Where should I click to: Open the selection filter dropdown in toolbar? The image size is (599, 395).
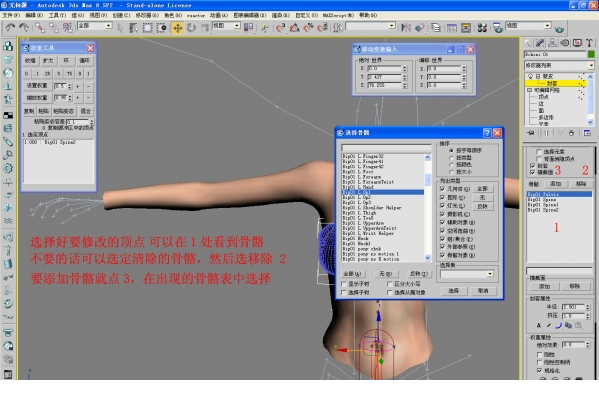[109, 26]
